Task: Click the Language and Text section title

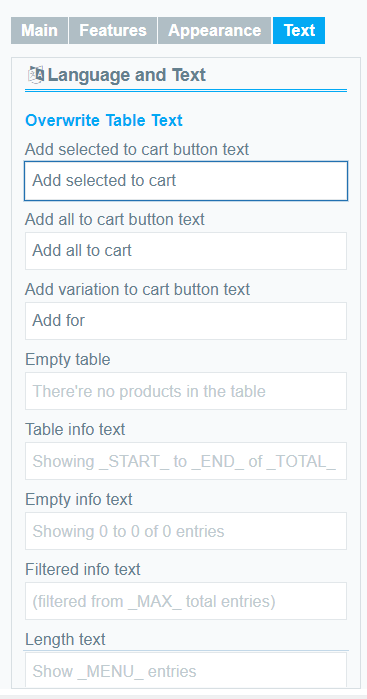Action: pyautogui.click(x=127, y=74)
